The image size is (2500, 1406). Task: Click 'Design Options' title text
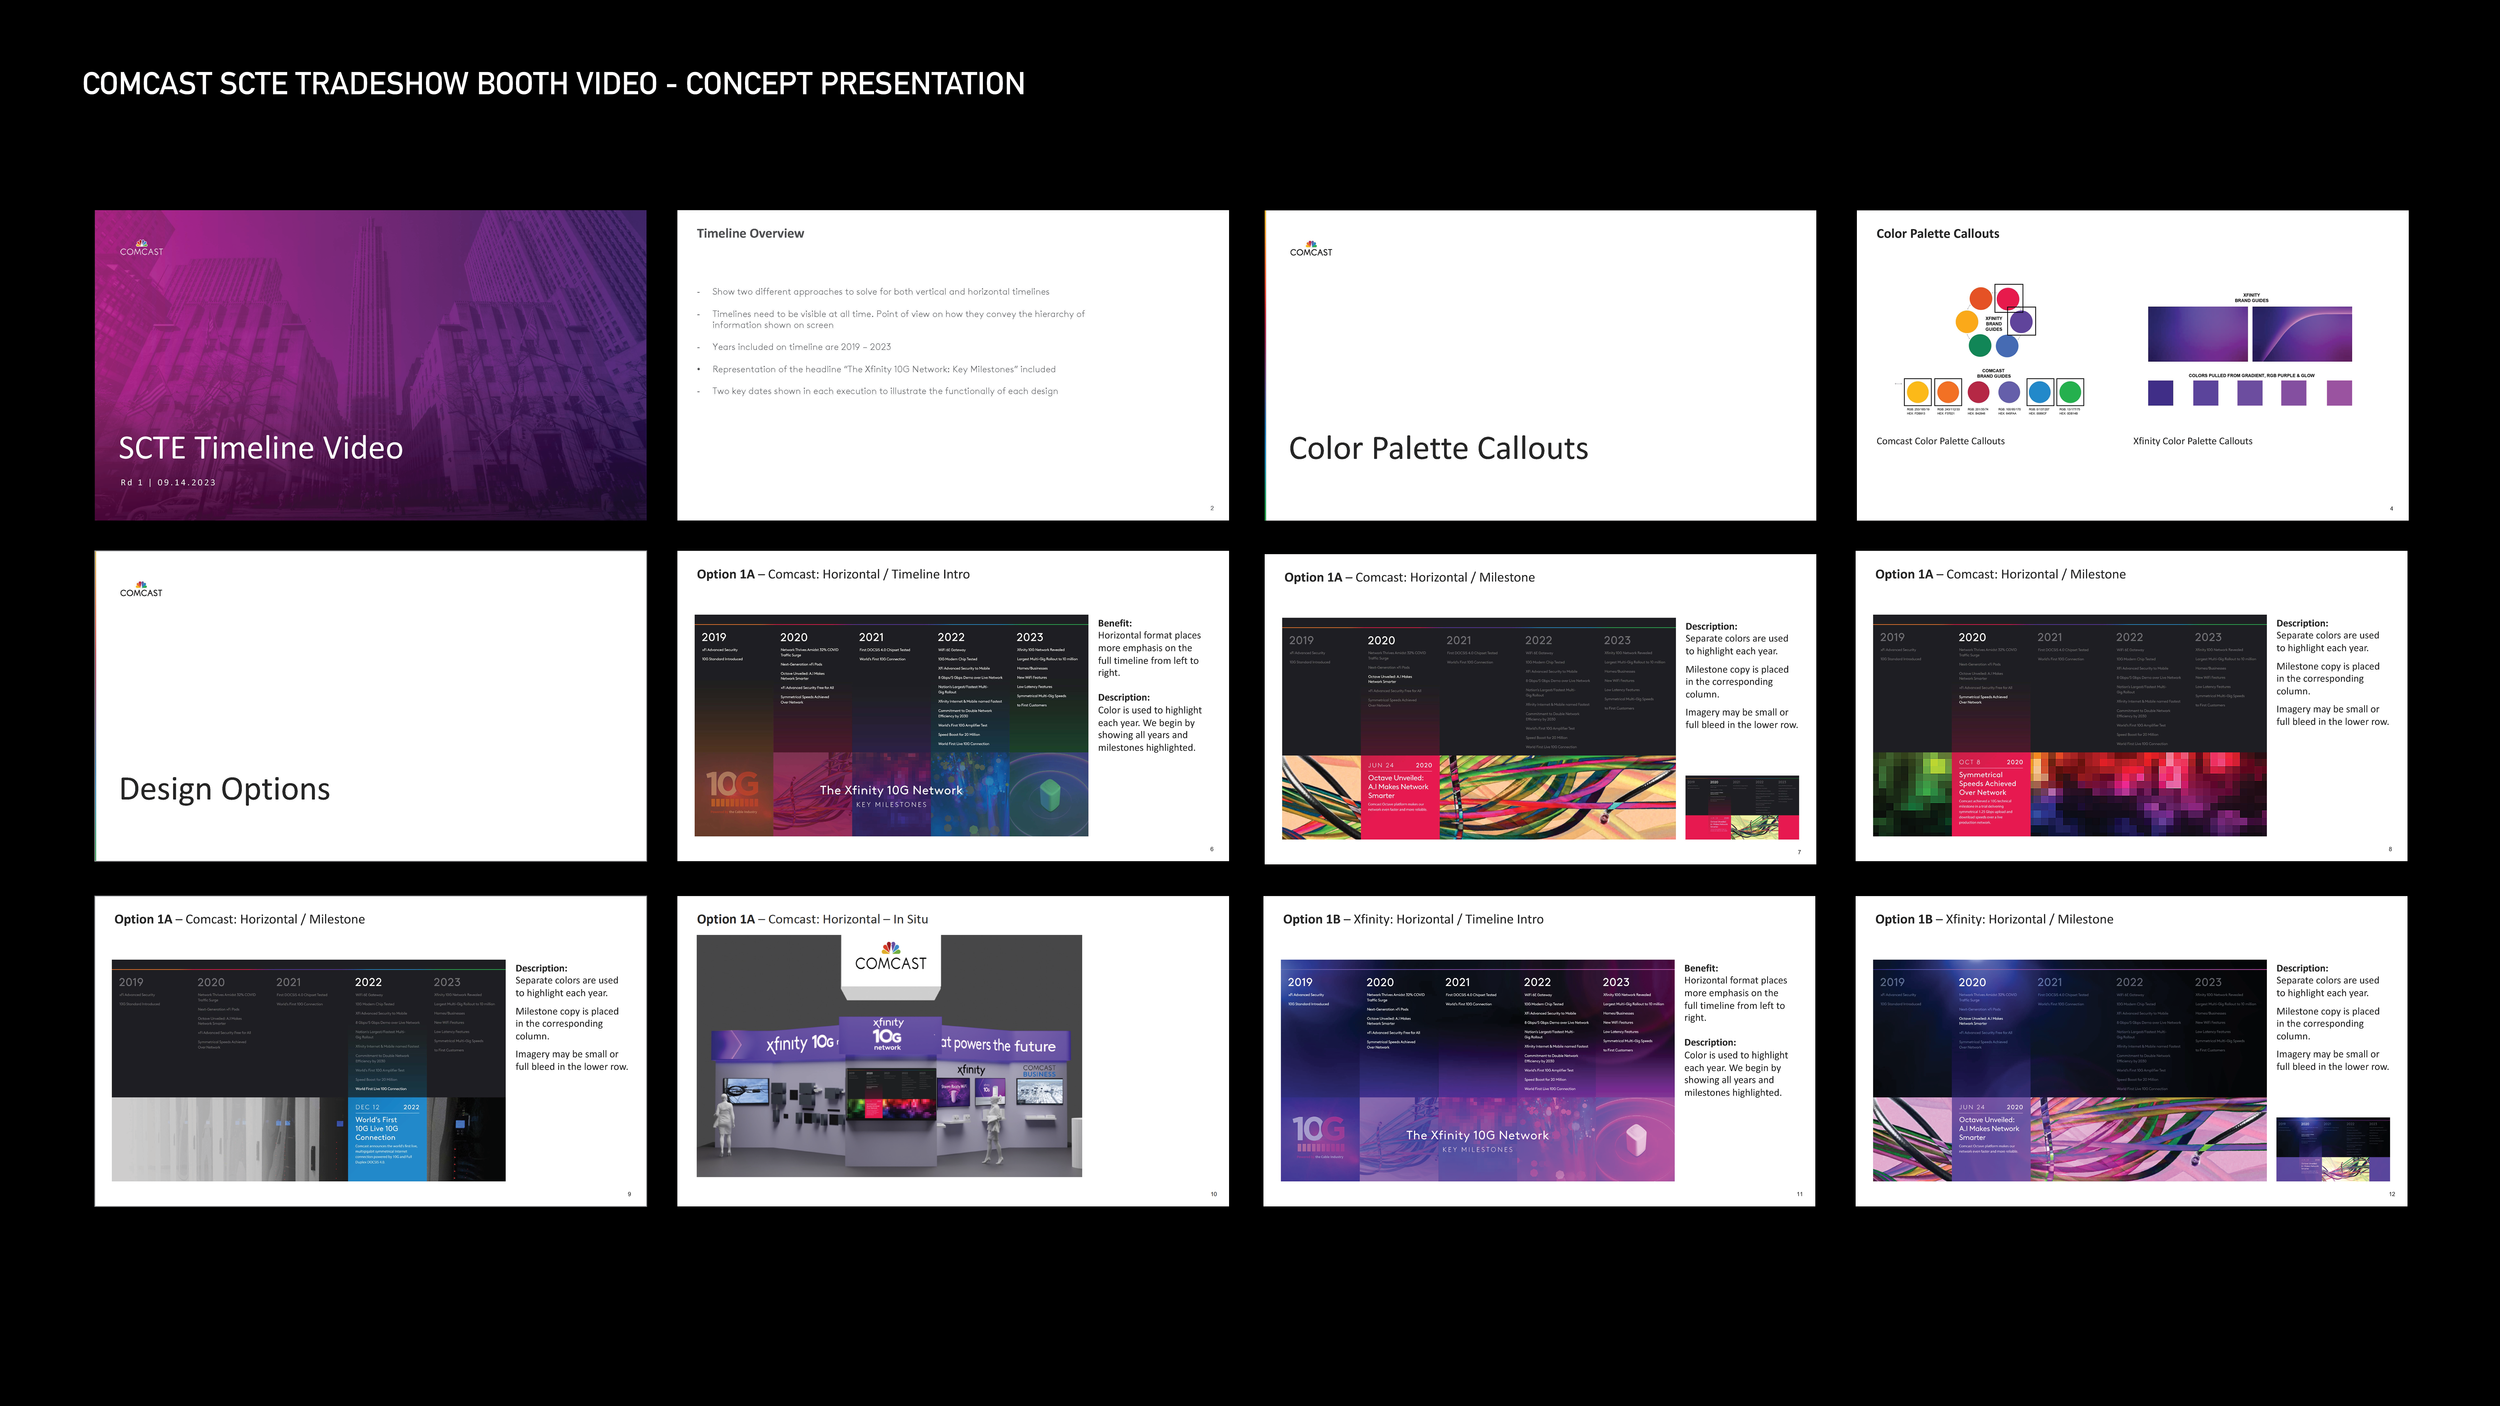pos(225,789)
